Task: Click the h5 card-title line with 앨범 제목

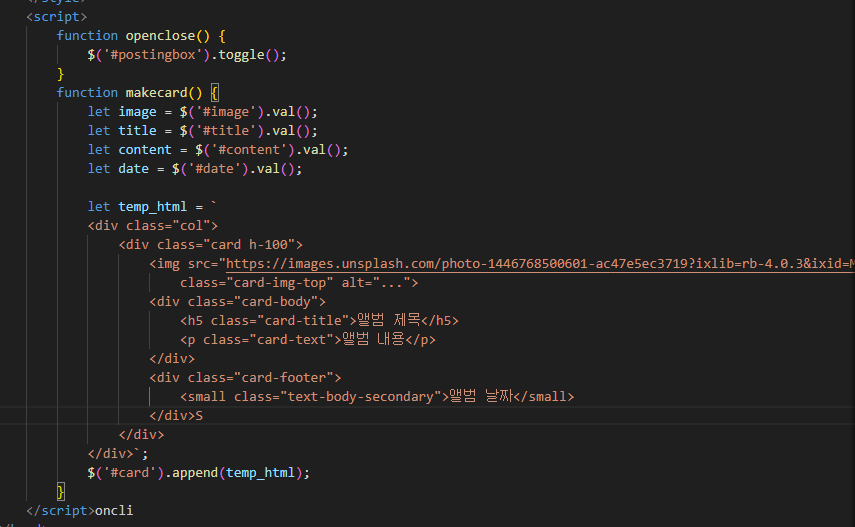Action: point(320,321)
